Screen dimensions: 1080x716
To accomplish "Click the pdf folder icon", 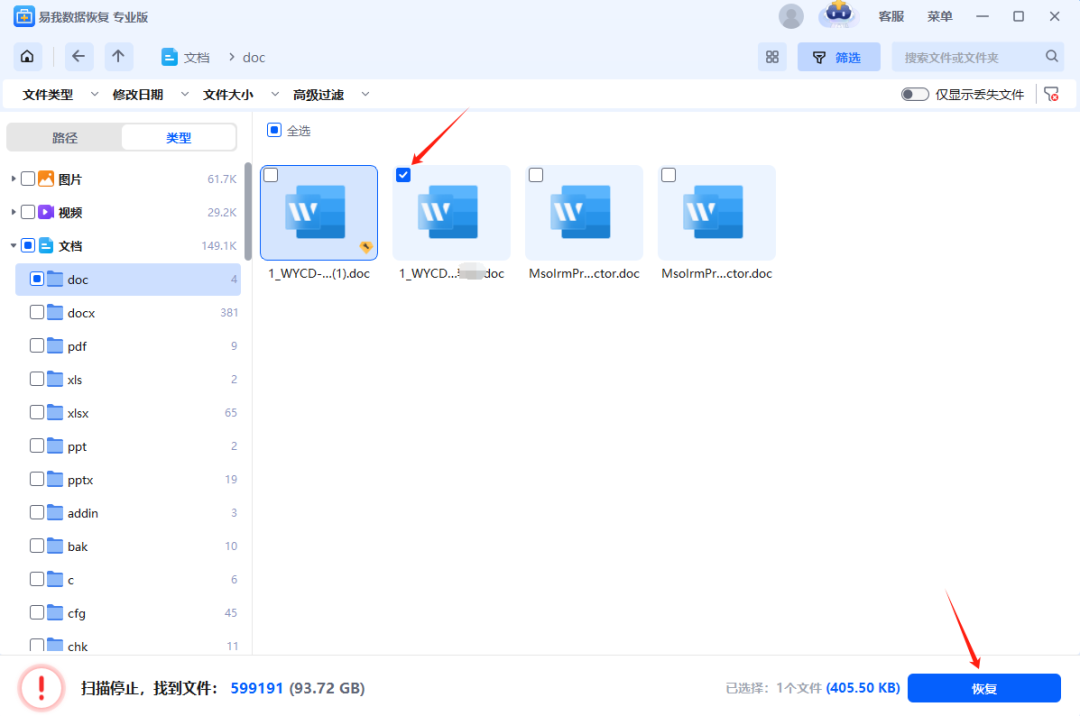I will click(x=55, y=346).
